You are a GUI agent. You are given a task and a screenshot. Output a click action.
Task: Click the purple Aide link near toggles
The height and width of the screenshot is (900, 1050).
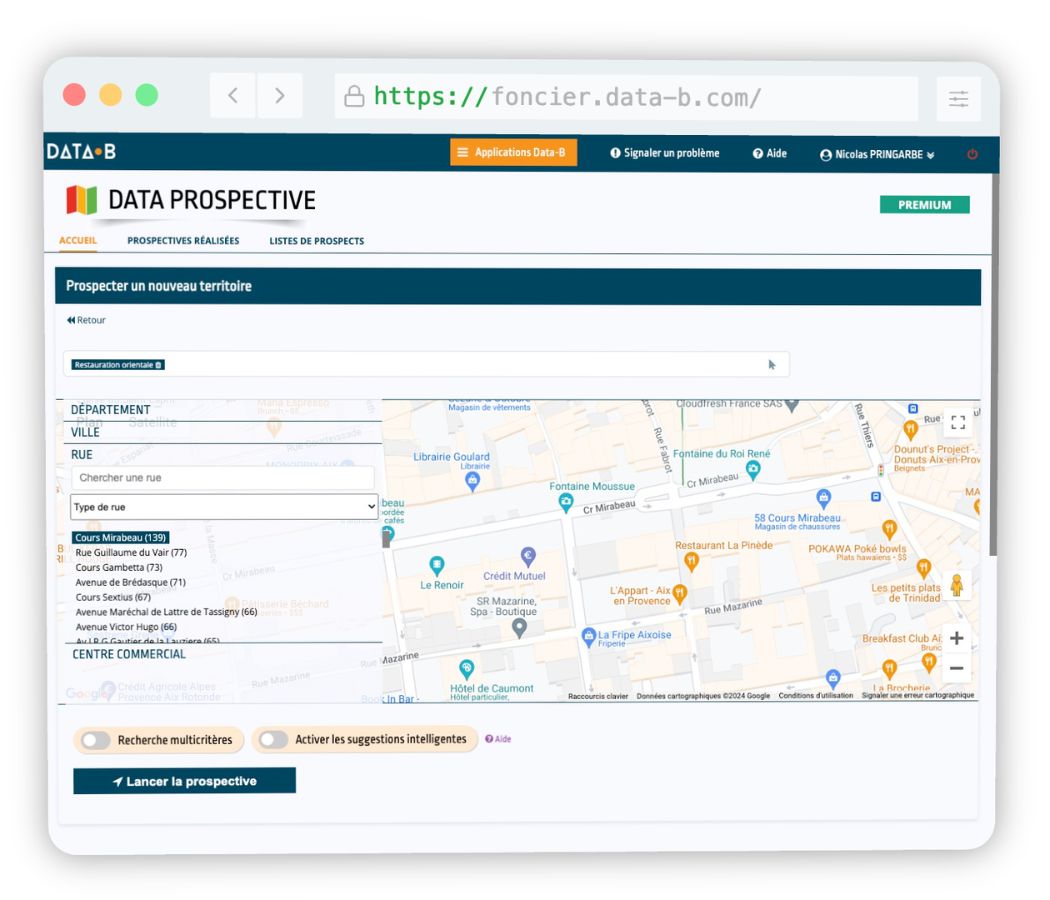pos(498,739)
